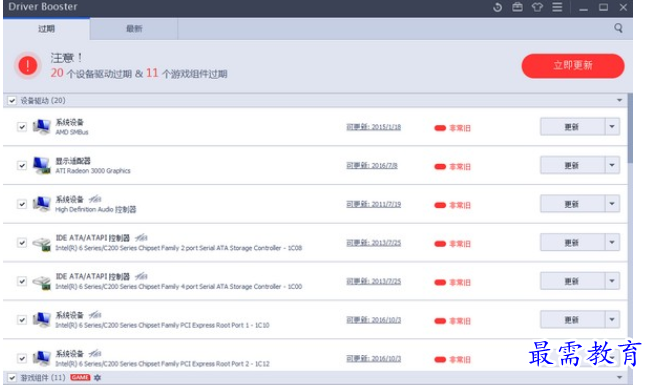Open 可更新 2016/10/3 link for Root Port 1

[x=374, y=320]
